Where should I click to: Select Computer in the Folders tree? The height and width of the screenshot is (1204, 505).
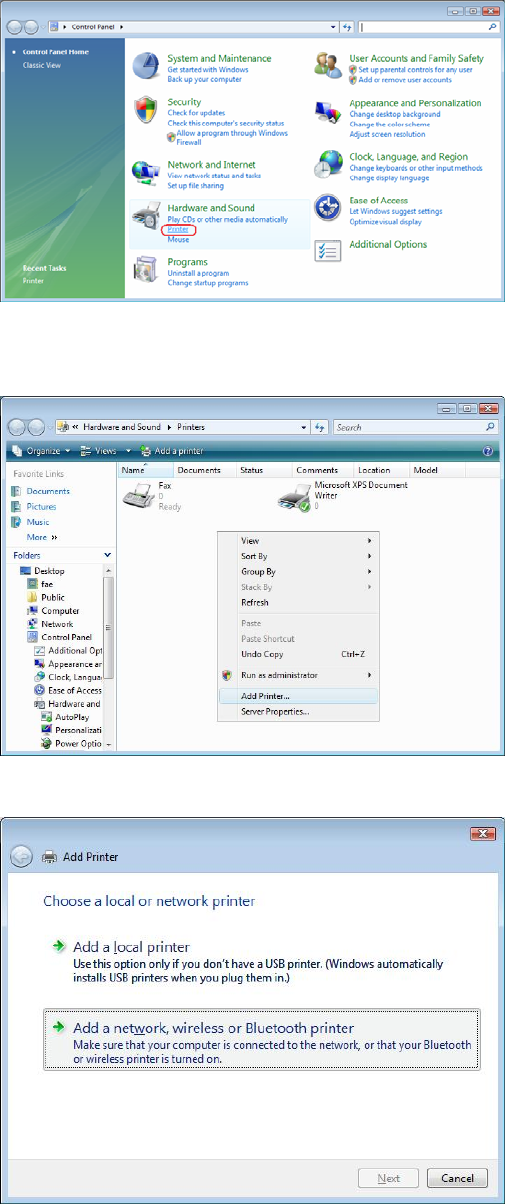pos(60,611)
